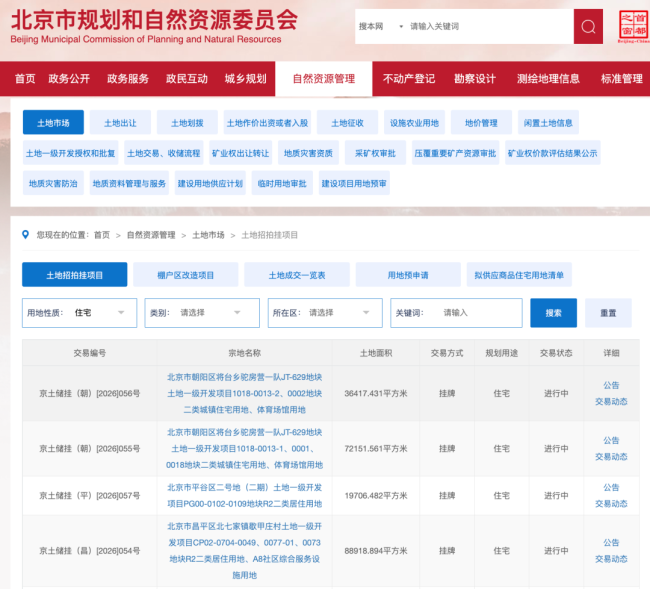Click the red search magnifier button
Image resolution: width=650 pixels, height=589 pixels.
(588, 27)
